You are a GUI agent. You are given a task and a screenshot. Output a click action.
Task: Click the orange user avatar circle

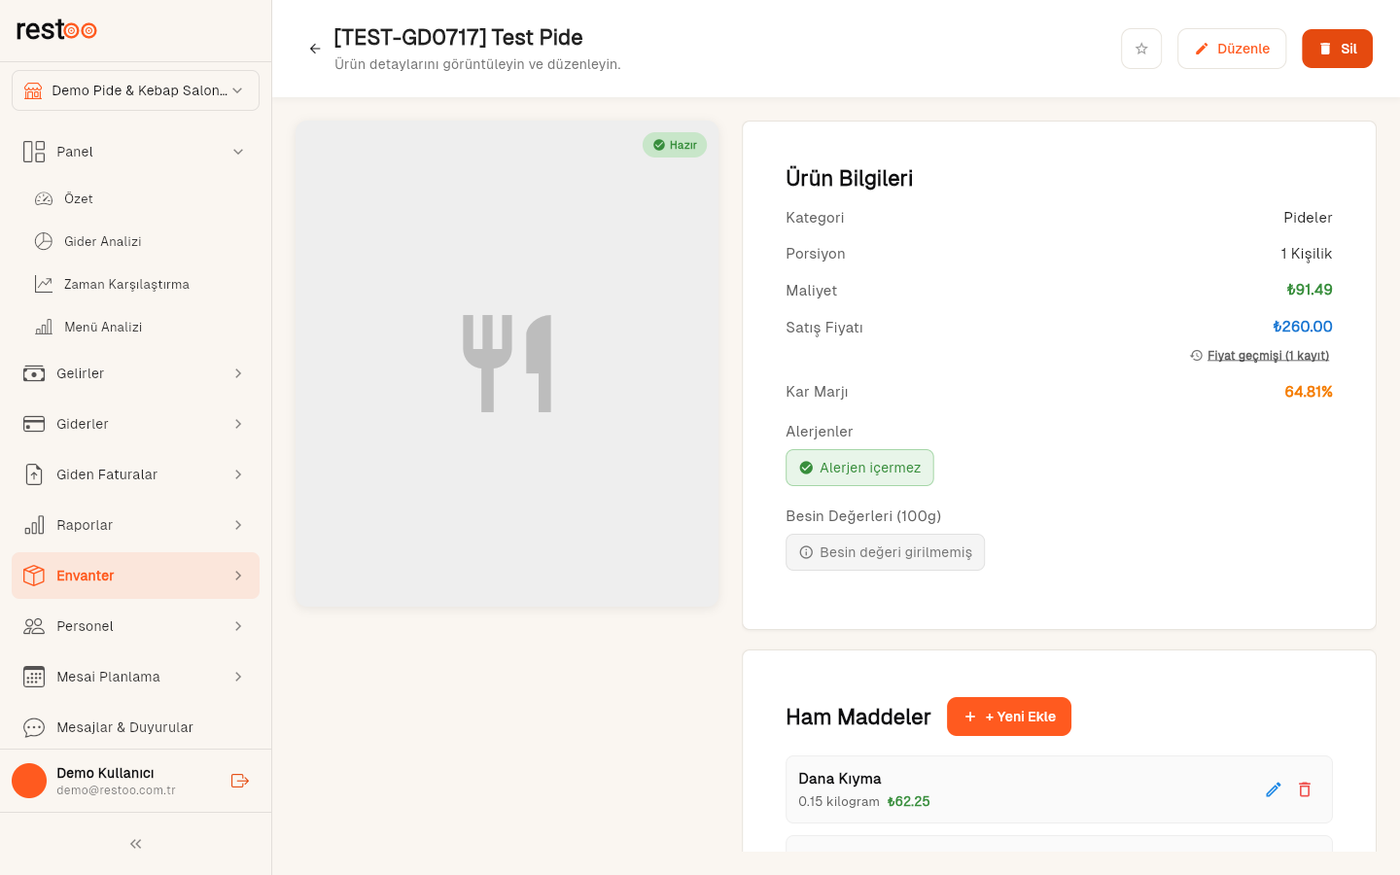pos(29,781)
